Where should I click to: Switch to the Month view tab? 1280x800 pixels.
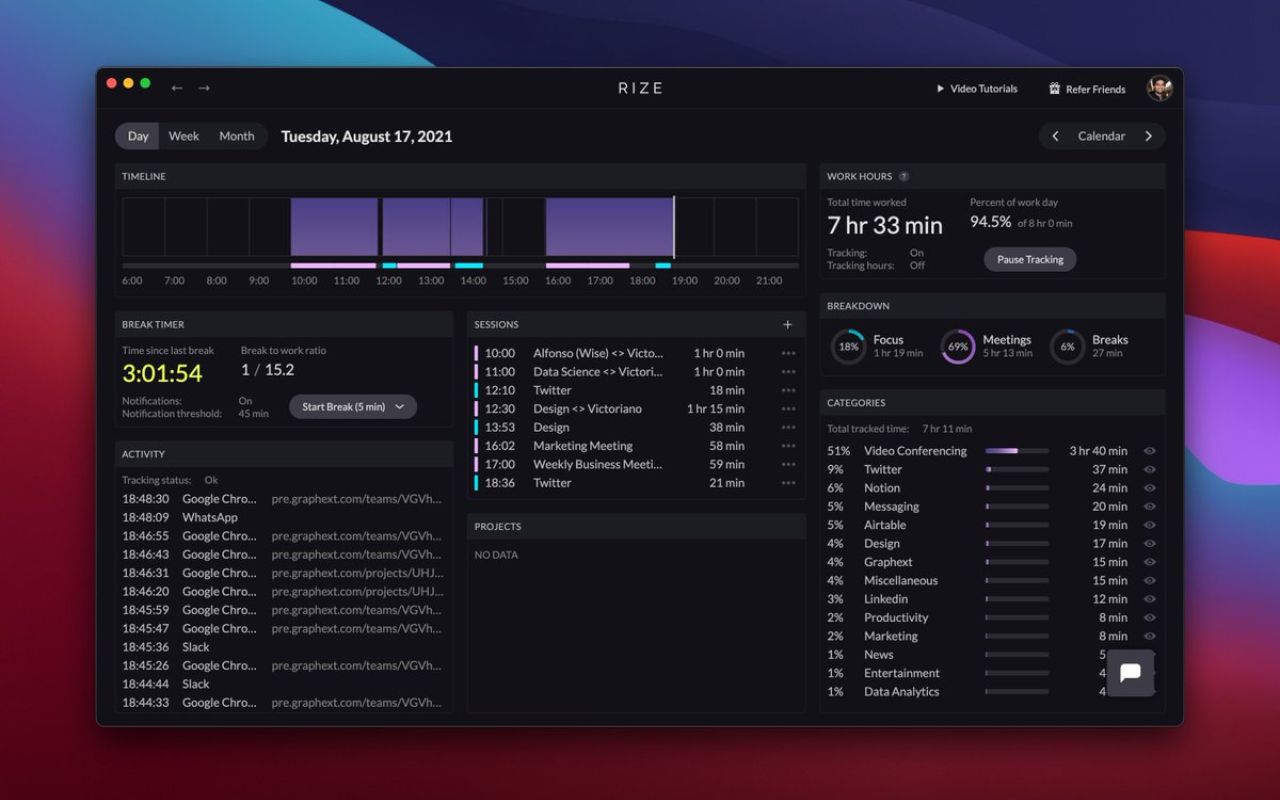click(x=237, y=136)
